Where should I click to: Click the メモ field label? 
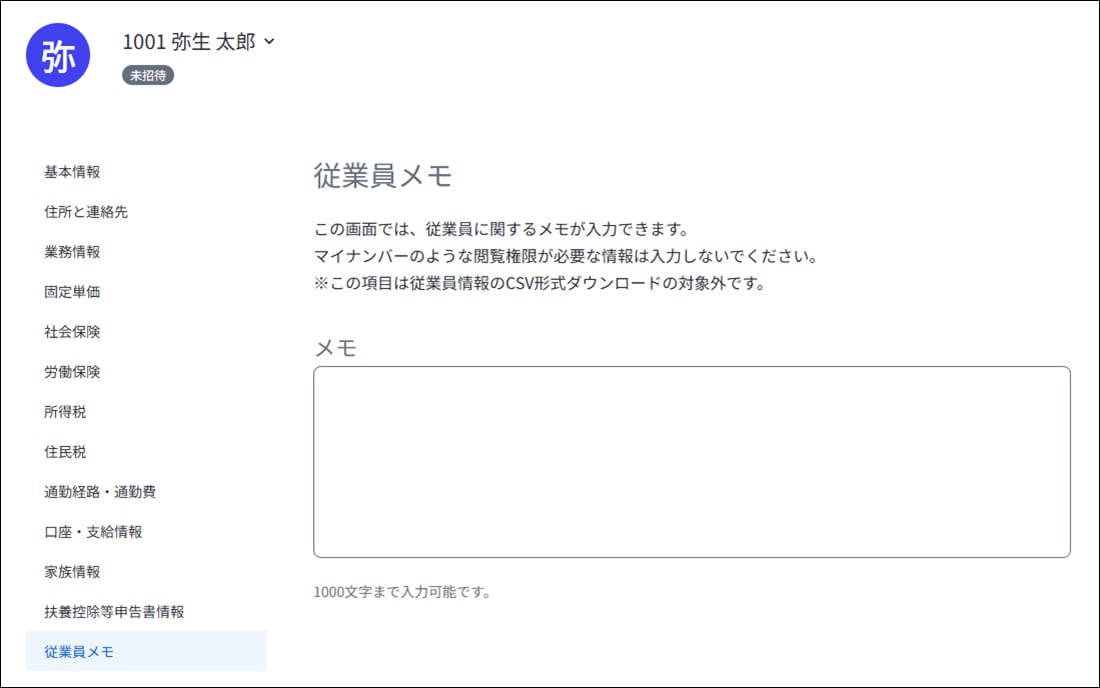pyautogui.click(x=335, y=348)
